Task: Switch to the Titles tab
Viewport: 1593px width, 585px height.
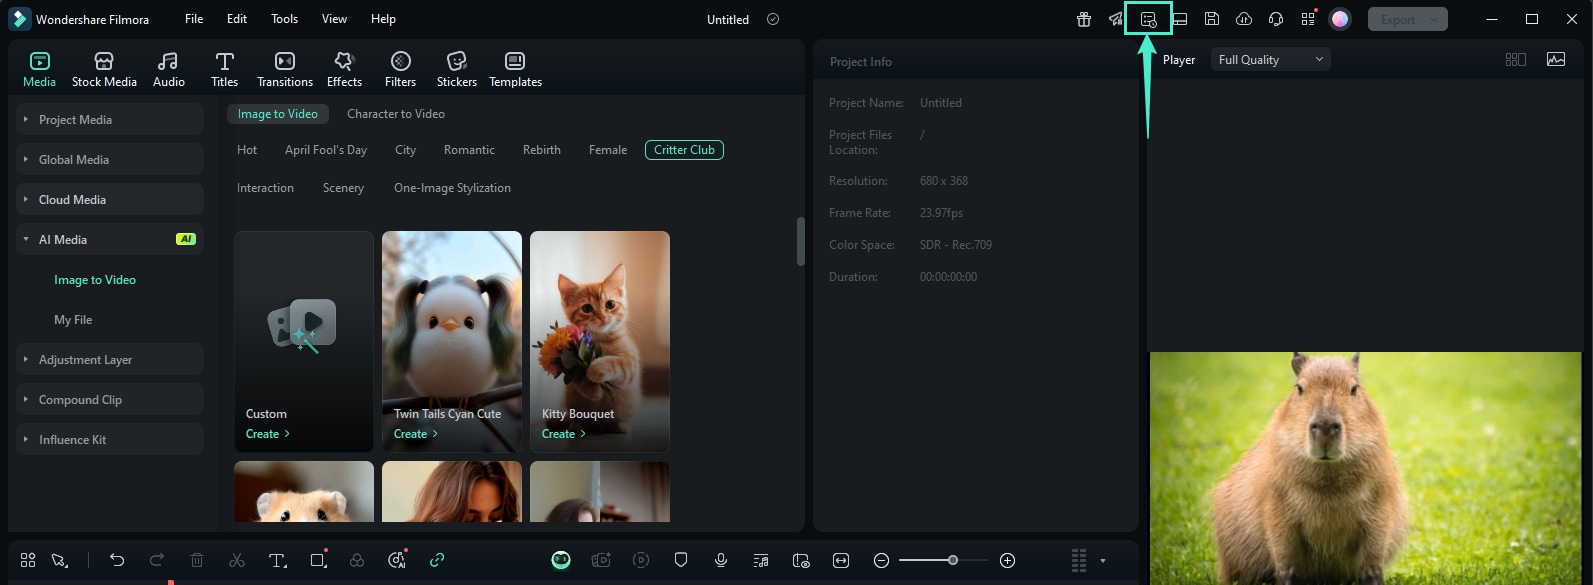Action: pyautogui.click(x=225, y=69)
